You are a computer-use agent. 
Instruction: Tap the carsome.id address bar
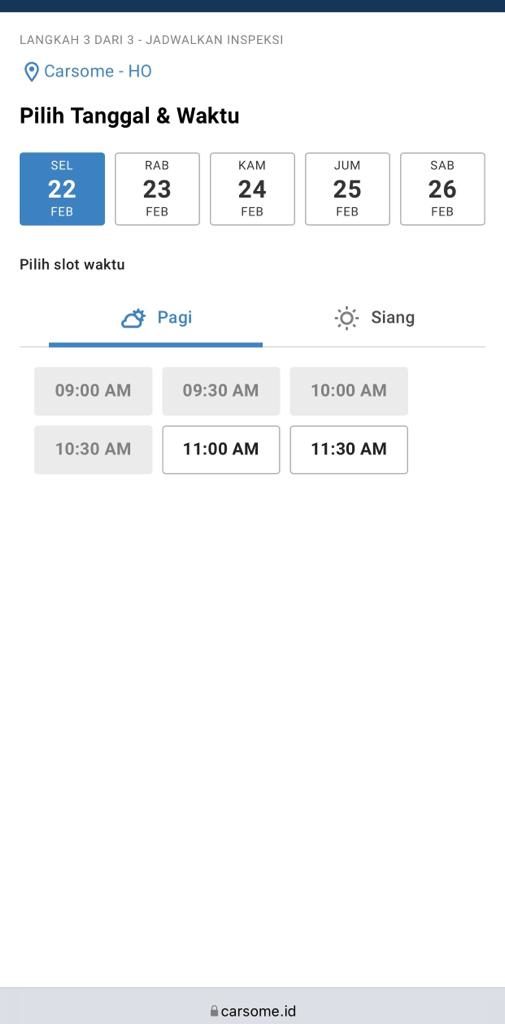(x=252, y=1010)
